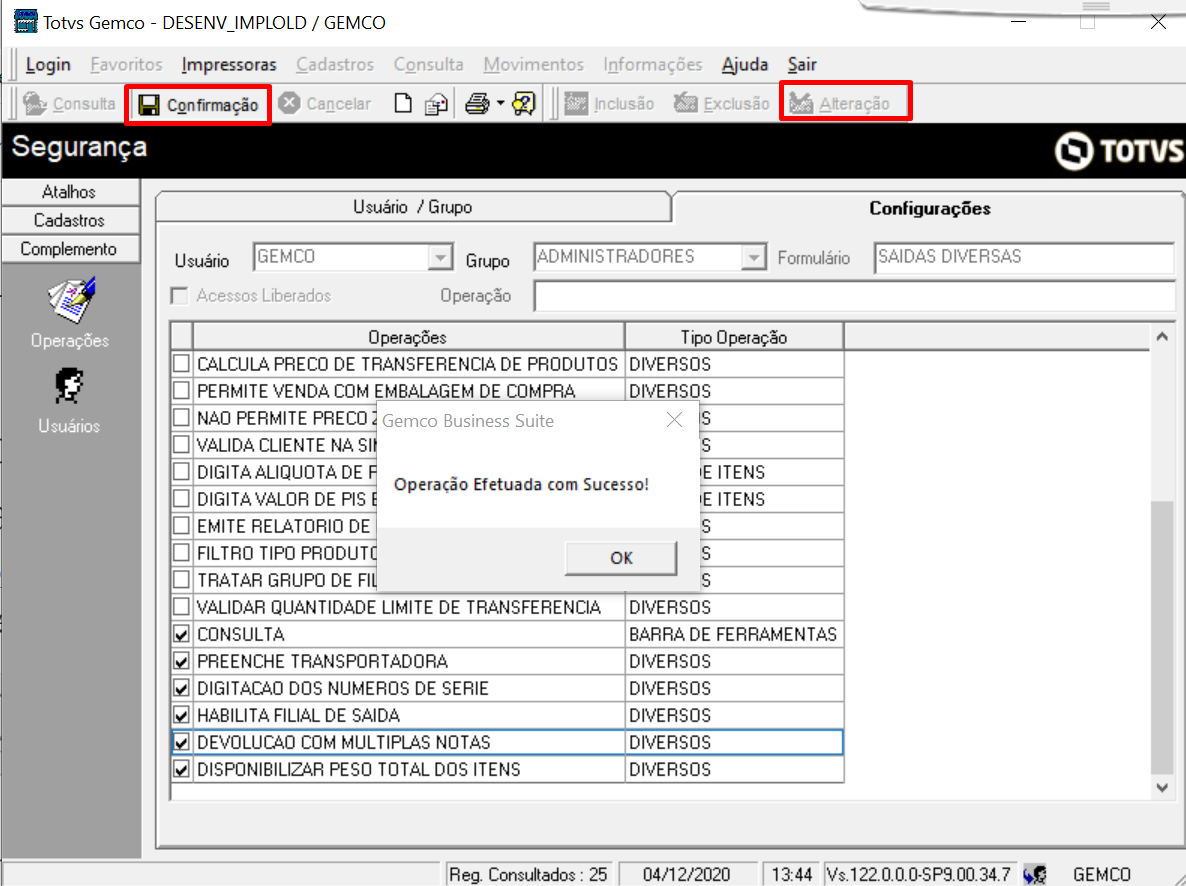Image resolution: width=1186 pixels, height=886 pixels.
Task: Click the 04/12/2020 date in status bar
Action: click(686, 875)
